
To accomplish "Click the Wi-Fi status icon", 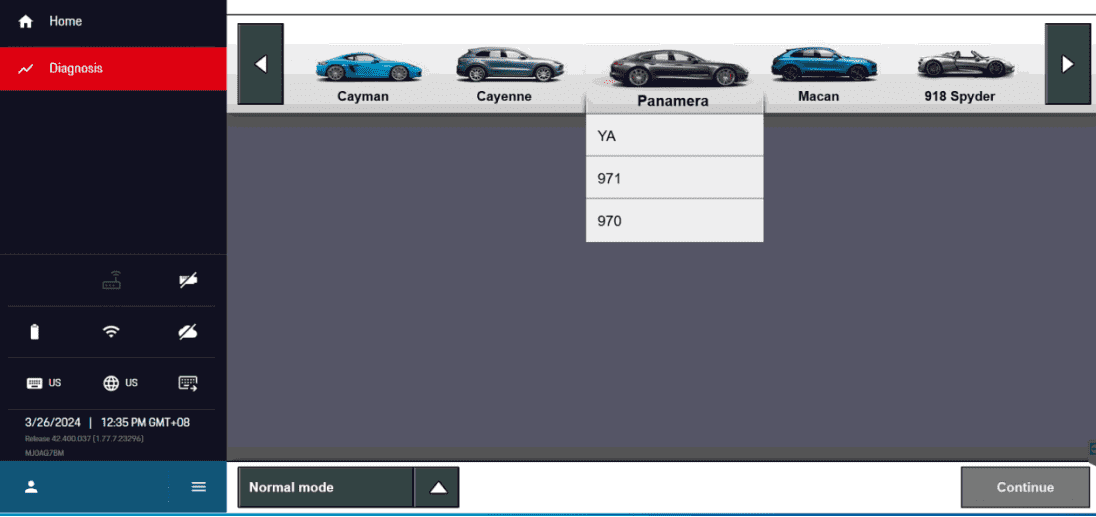I will point(112,332).
